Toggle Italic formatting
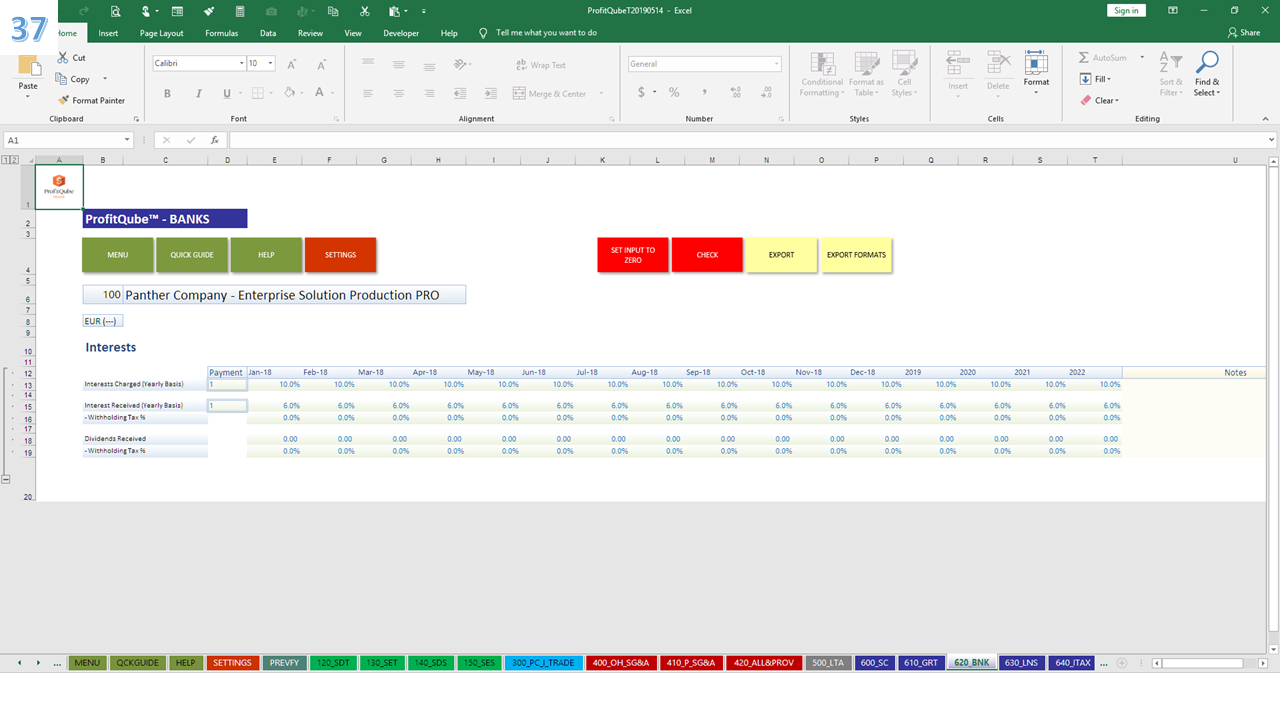The height and width of the screenshot is (720, 1280). (x=198, y=93)
